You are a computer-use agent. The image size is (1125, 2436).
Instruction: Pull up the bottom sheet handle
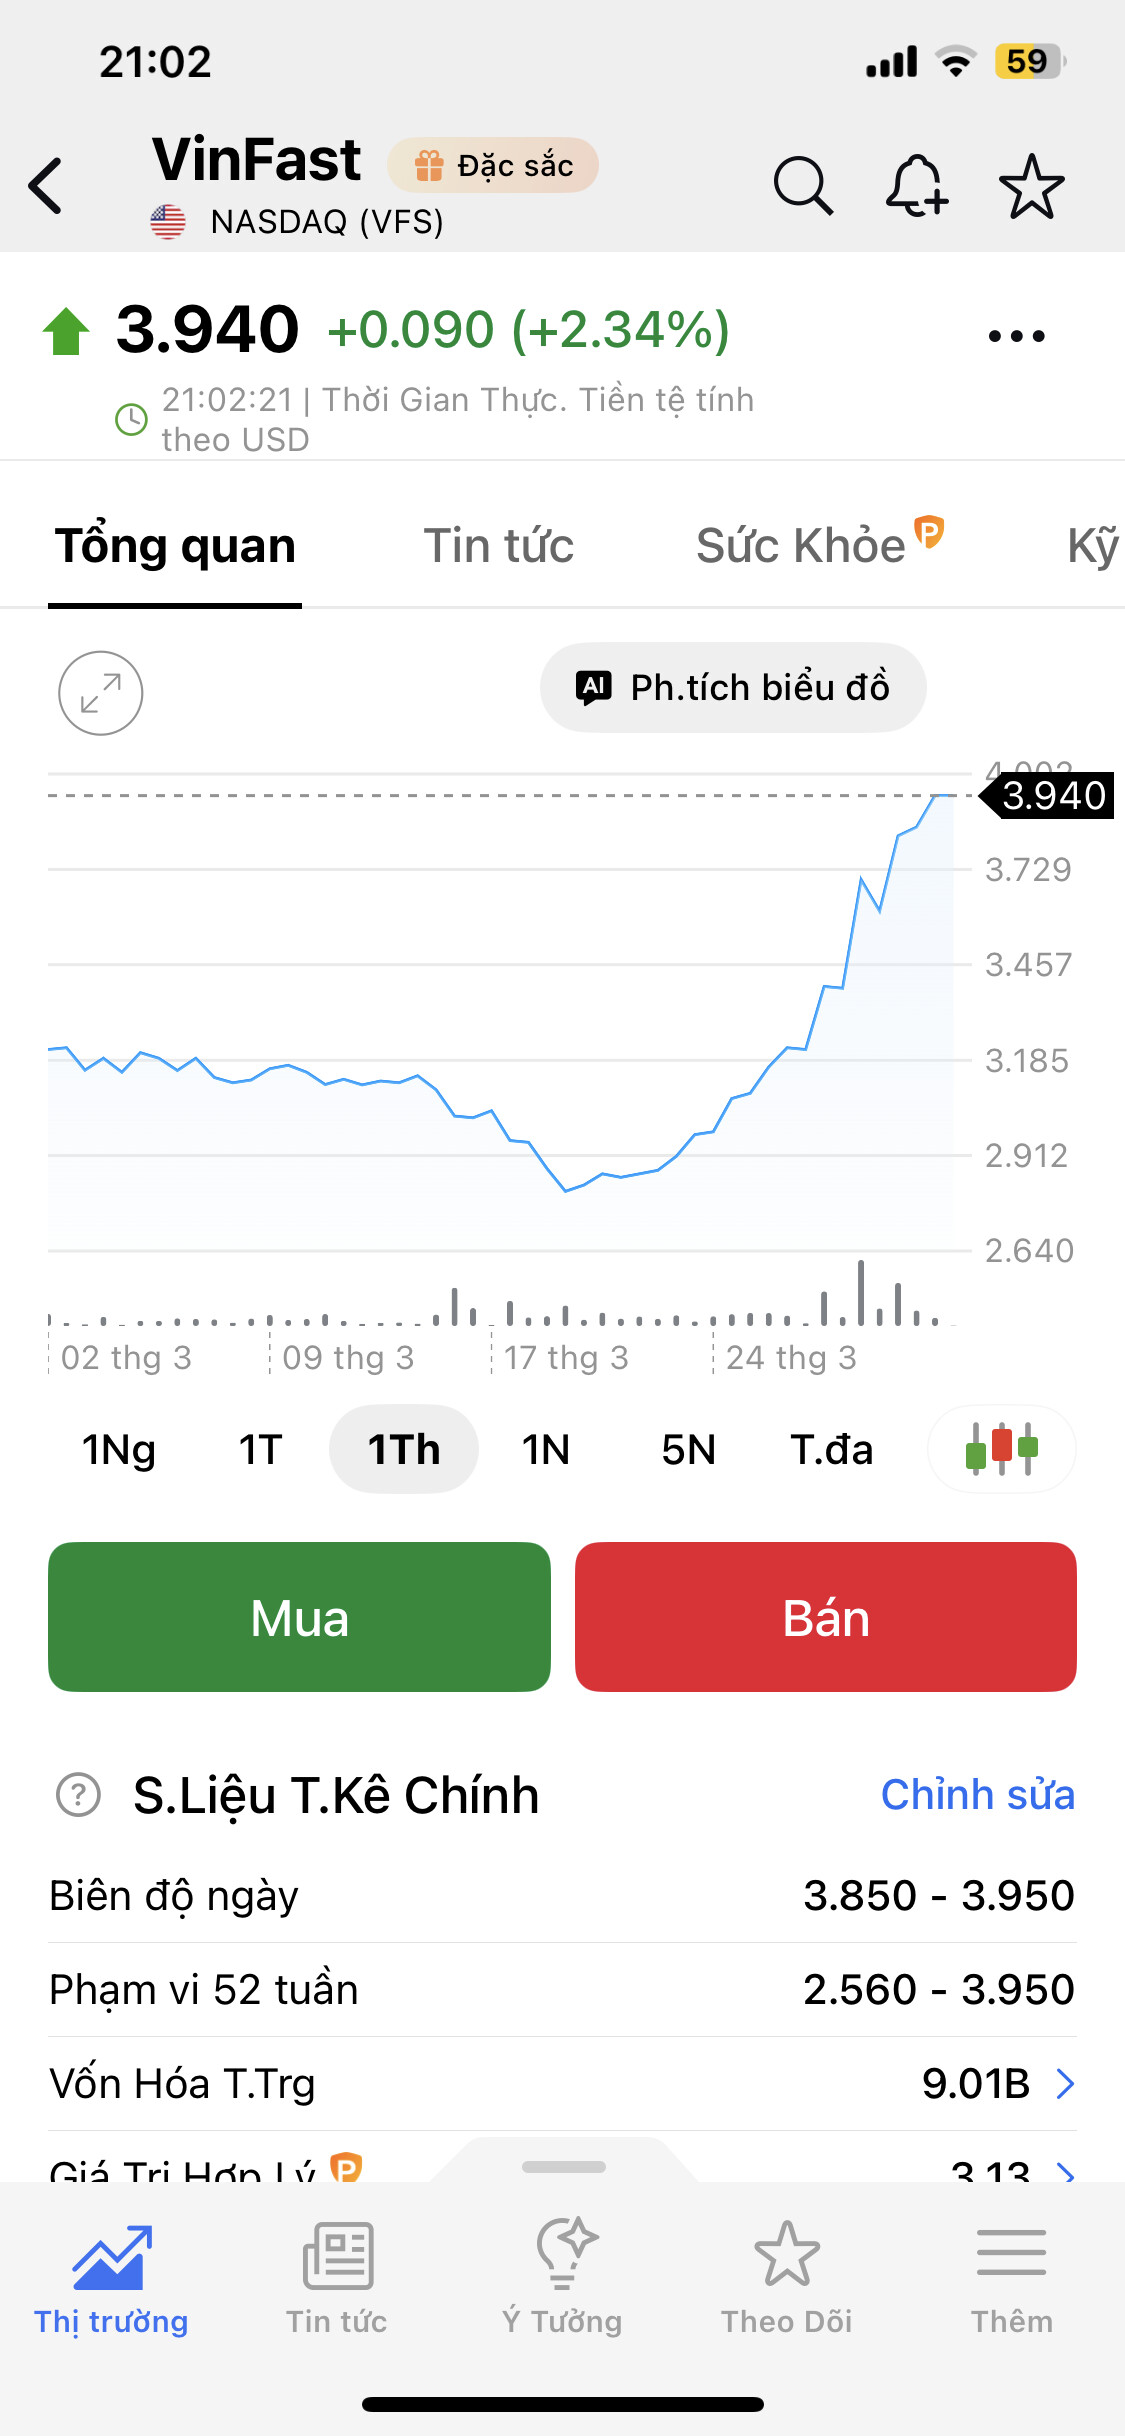(563, 2166)
